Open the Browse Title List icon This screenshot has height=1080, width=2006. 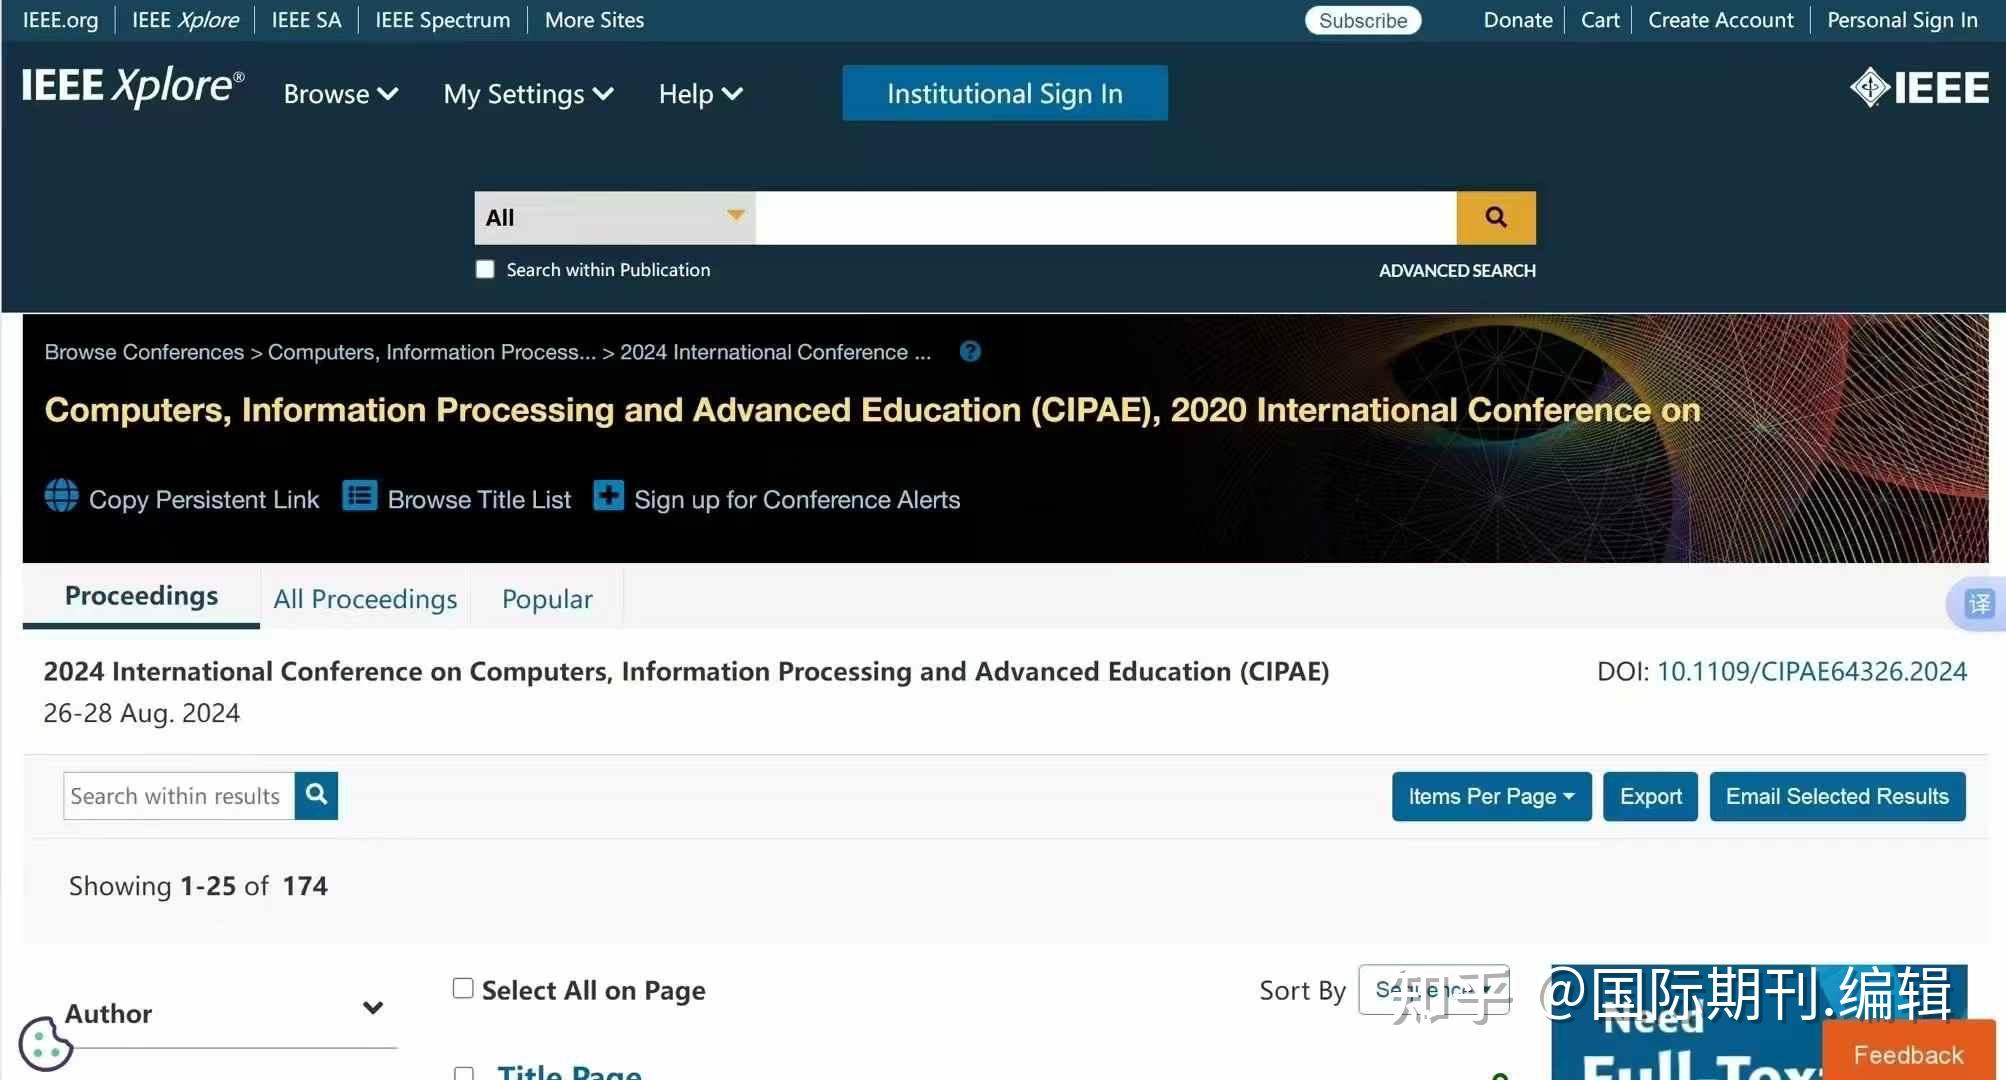click(359, 496)
